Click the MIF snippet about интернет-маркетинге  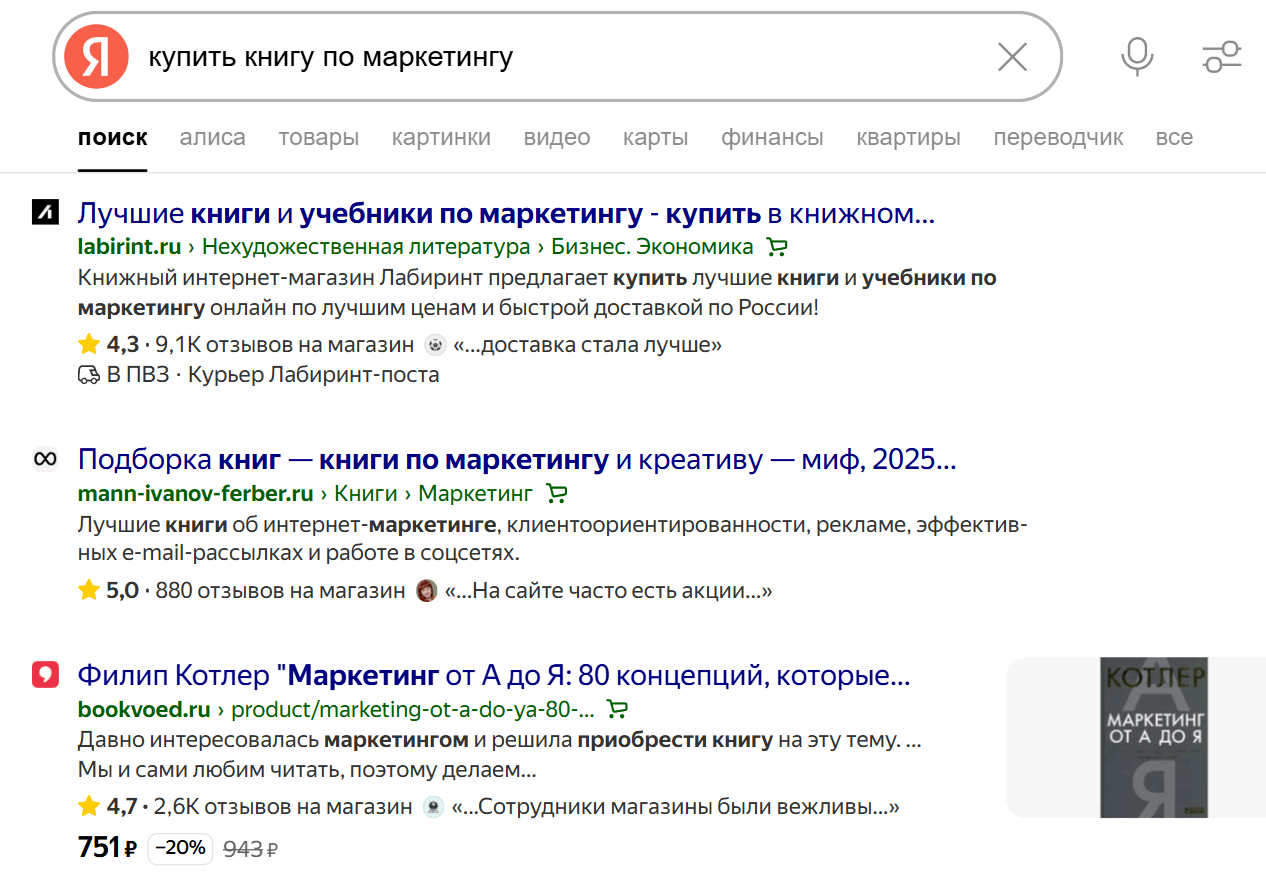point(552,539)
